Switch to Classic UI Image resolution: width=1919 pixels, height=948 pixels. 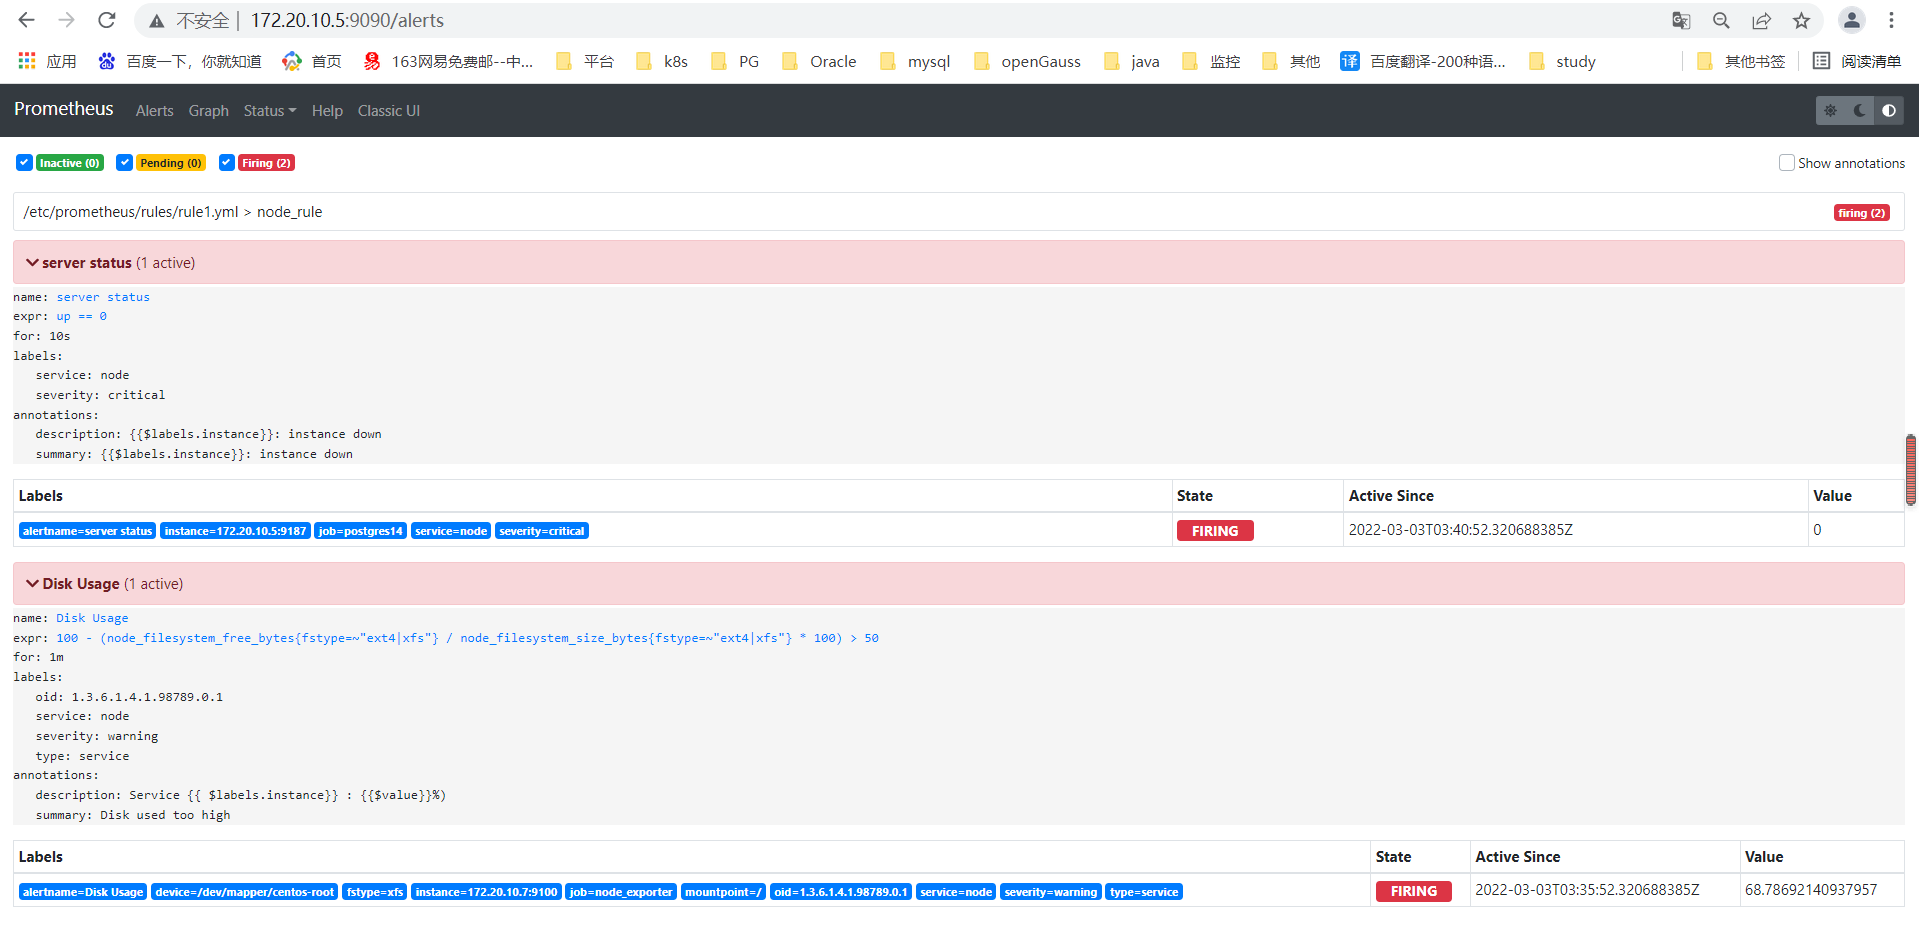click(388, 110)
